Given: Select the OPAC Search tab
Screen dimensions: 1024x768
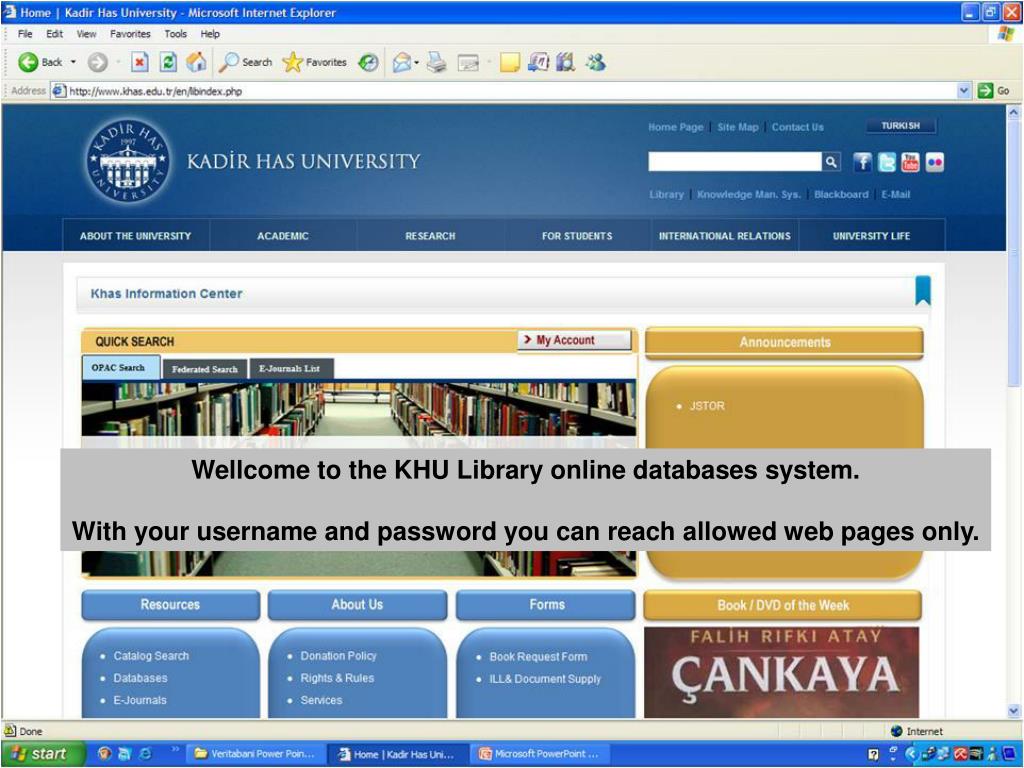Looking at the screenshot, I should (121, 368).
